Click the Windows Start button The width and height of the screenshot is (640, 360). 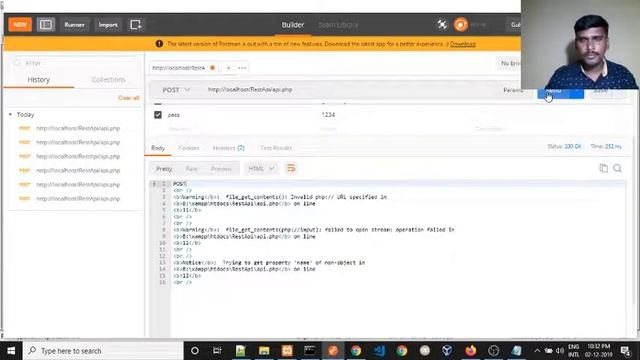pos(11,351)
